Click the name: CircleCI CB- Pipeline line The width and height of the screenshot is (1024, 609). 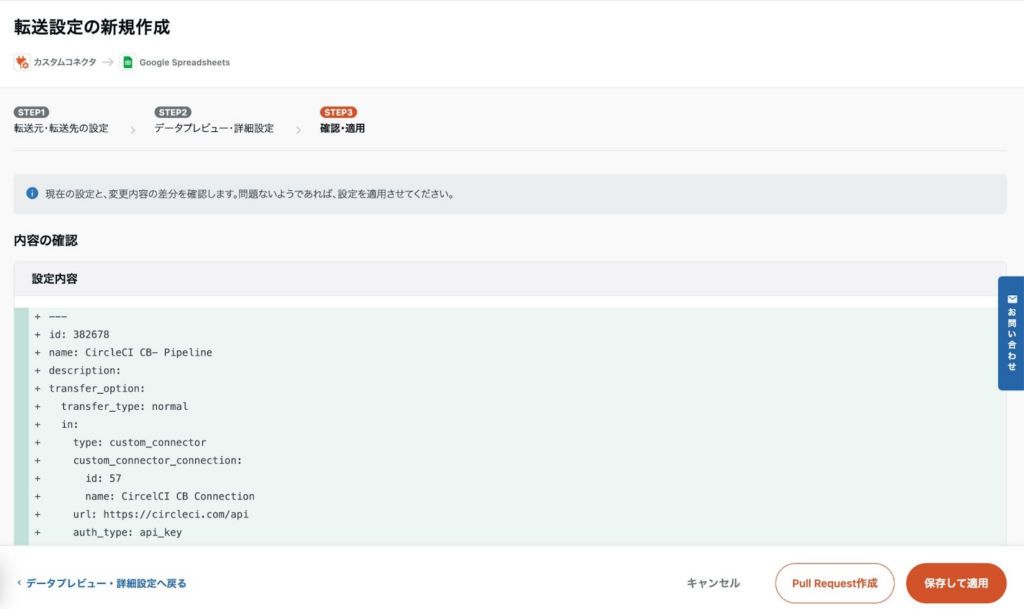[x=130, y=352]
